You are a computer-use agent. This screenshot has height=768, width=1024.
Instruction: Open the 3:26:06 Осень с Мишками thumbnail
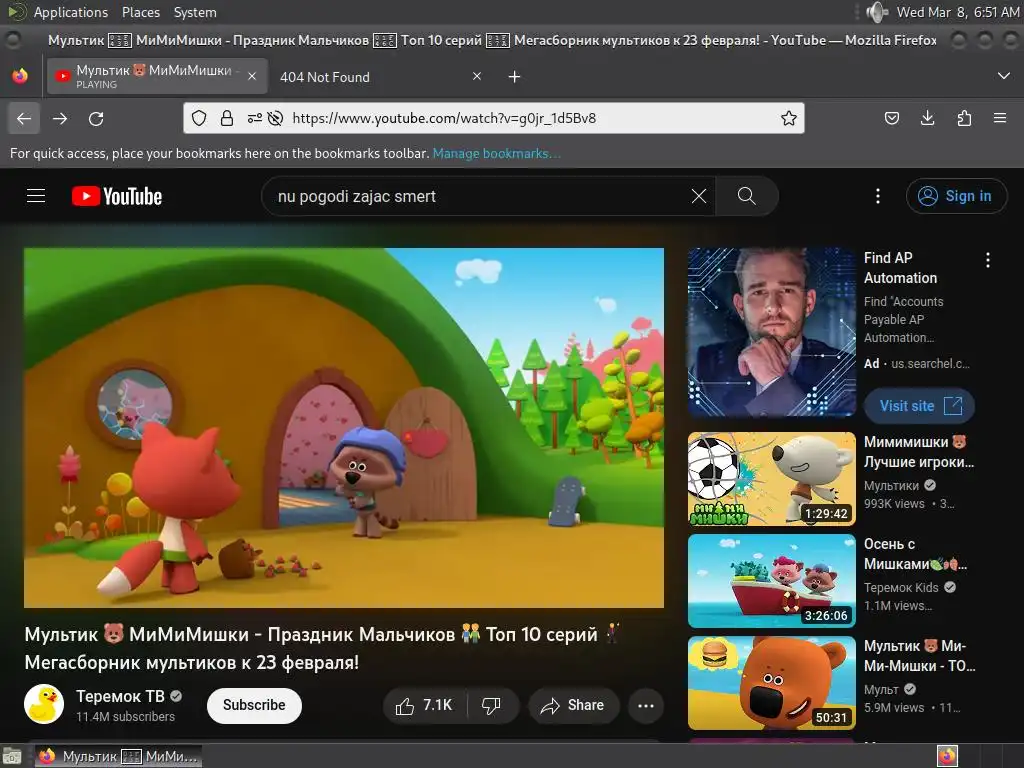[772, 581]
